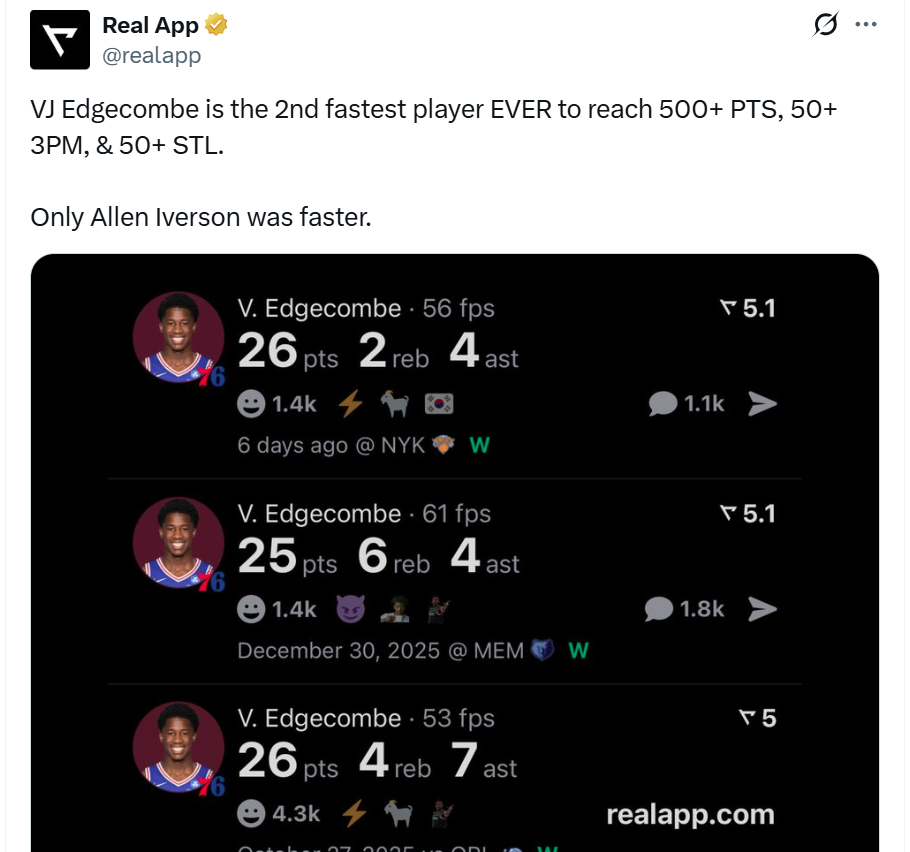
Task: Open the @realapp handle link
Action: point(152,56)
